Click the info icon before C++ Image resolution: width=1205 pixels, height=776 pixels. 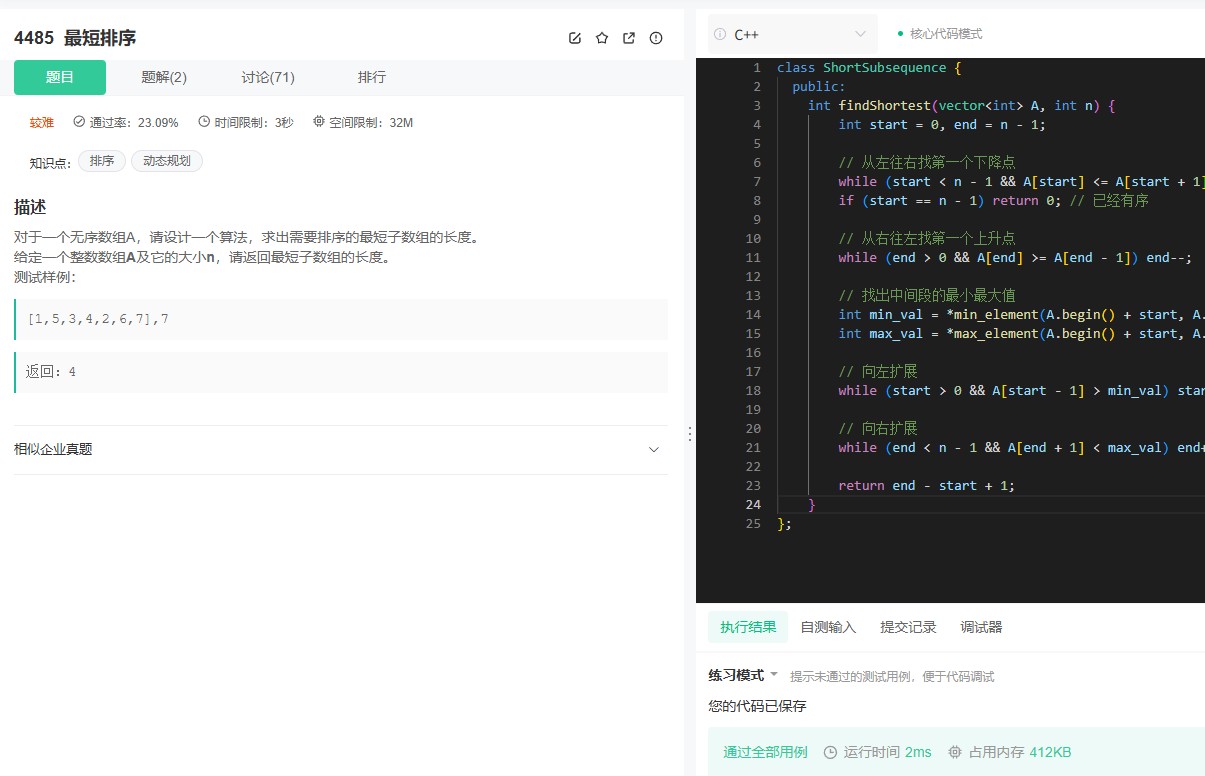click(720, 34)
